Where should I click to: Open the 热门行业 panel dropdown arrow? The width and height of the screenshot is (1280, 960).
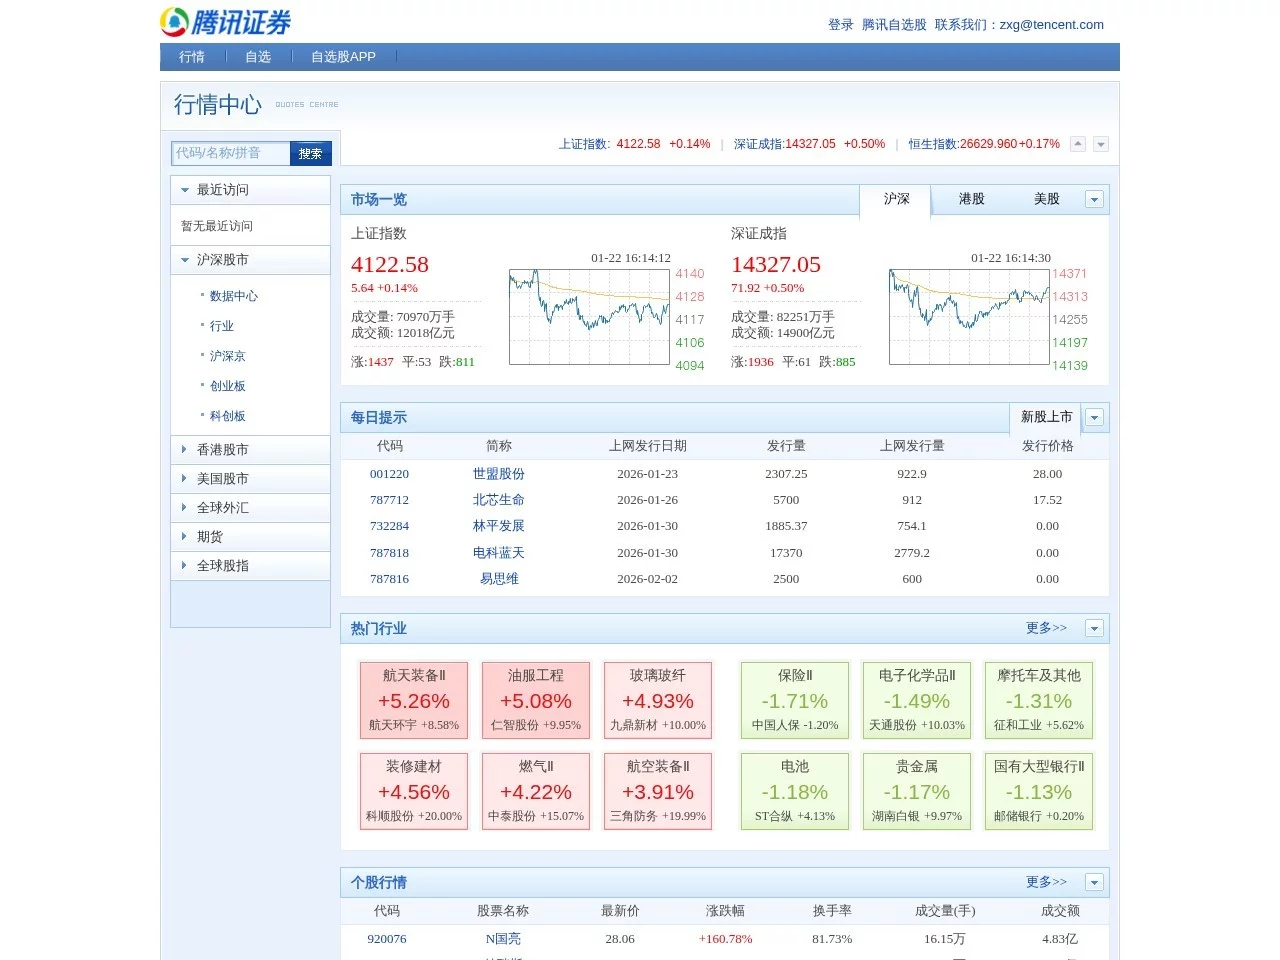[x=1094, y=628]
